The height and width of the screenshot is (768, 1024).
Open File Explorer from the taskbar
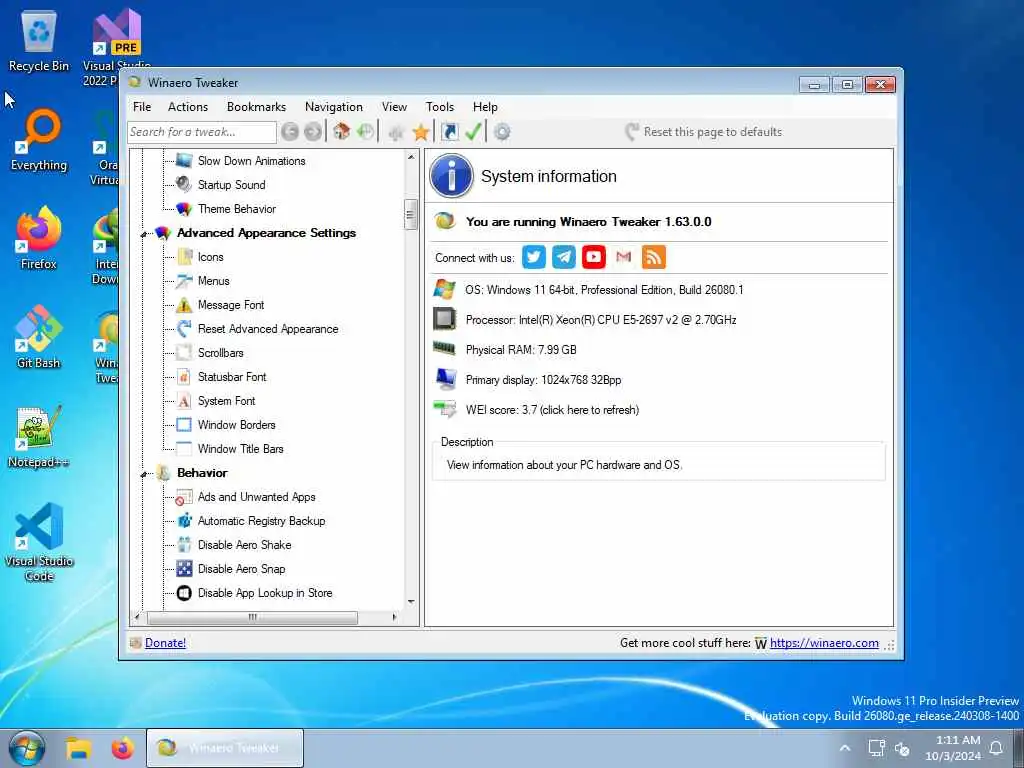(x=78, y=748)
